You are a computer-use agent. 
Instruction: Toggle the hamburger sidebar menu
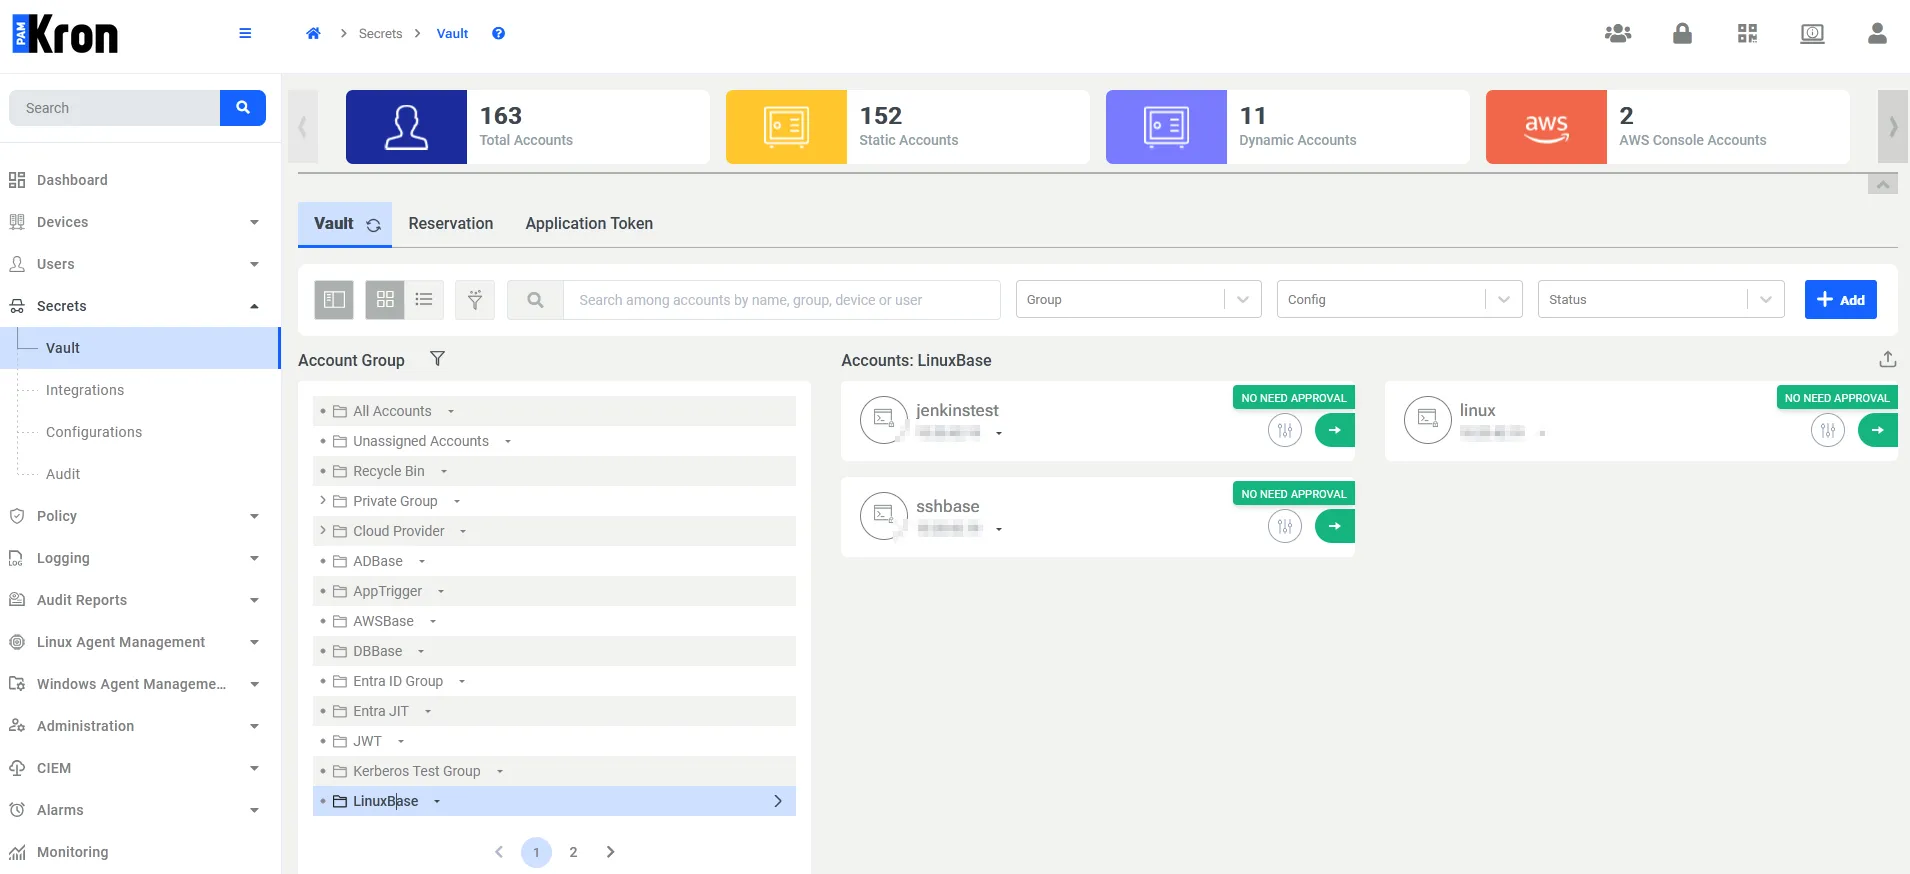245,33
